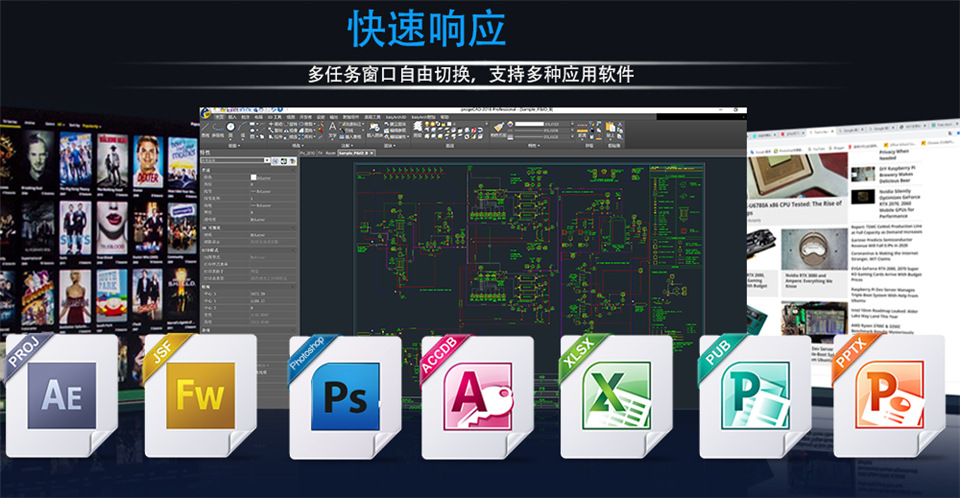960x498 pixels.
Task: Open 'EVGA GeForce RTX 2080, 2070 Super' link
Action: (886, 274)
